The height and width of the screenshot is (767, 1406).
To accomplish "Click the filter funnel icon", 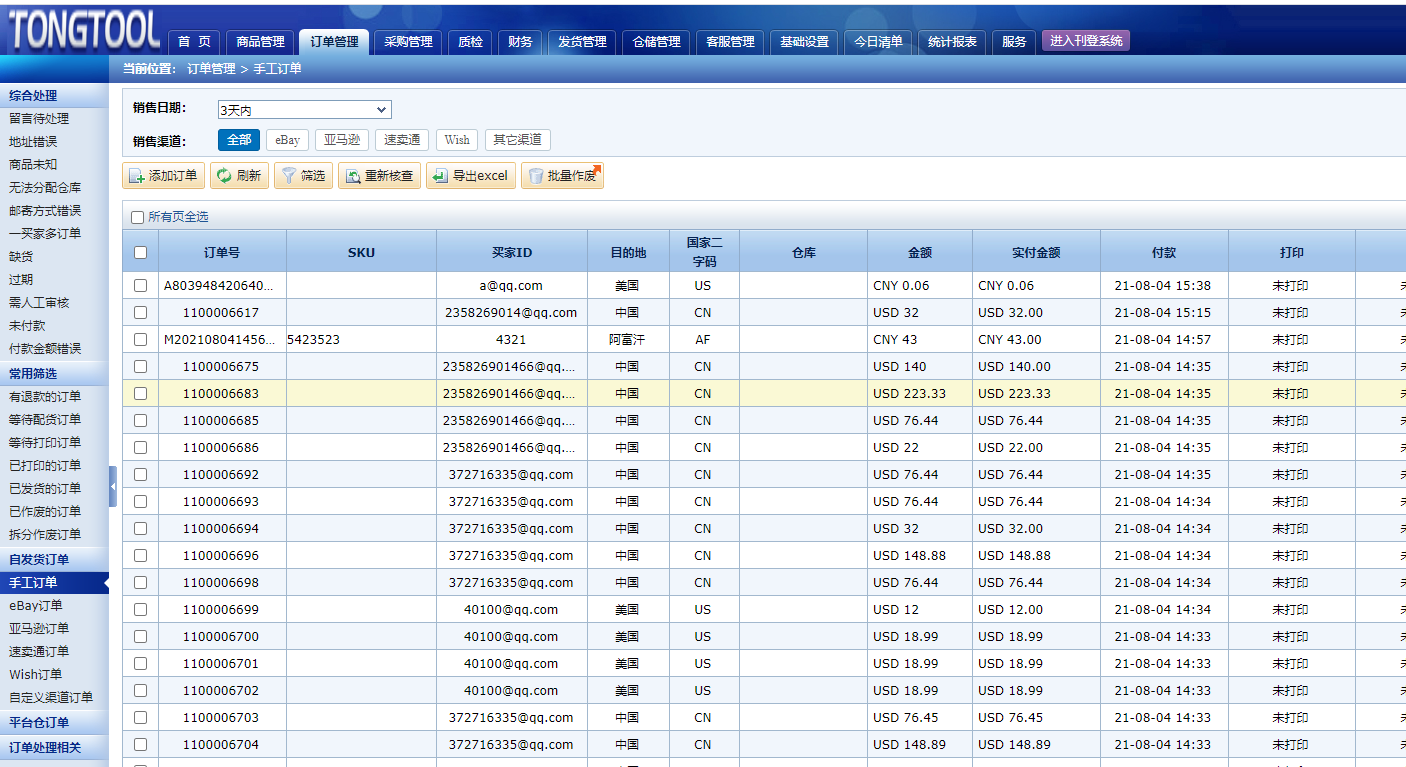I will [288, 176].
